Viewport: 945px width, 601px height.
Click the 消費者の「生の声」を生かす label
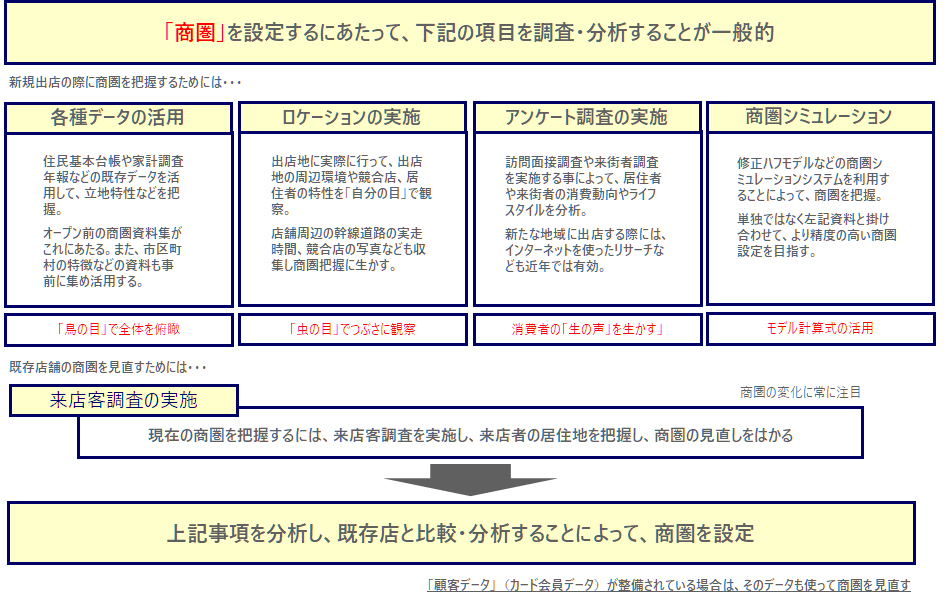tap(586, 329)
